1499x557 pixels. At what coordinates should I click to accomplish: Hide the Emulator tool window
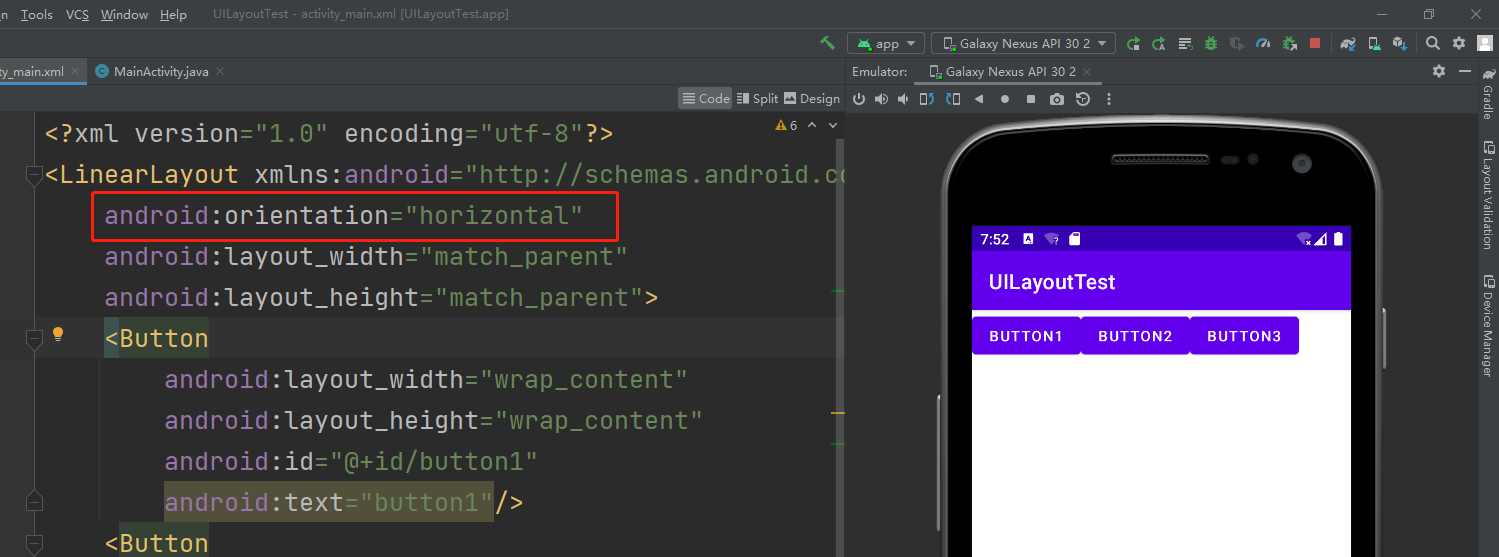click(1465, 71)
